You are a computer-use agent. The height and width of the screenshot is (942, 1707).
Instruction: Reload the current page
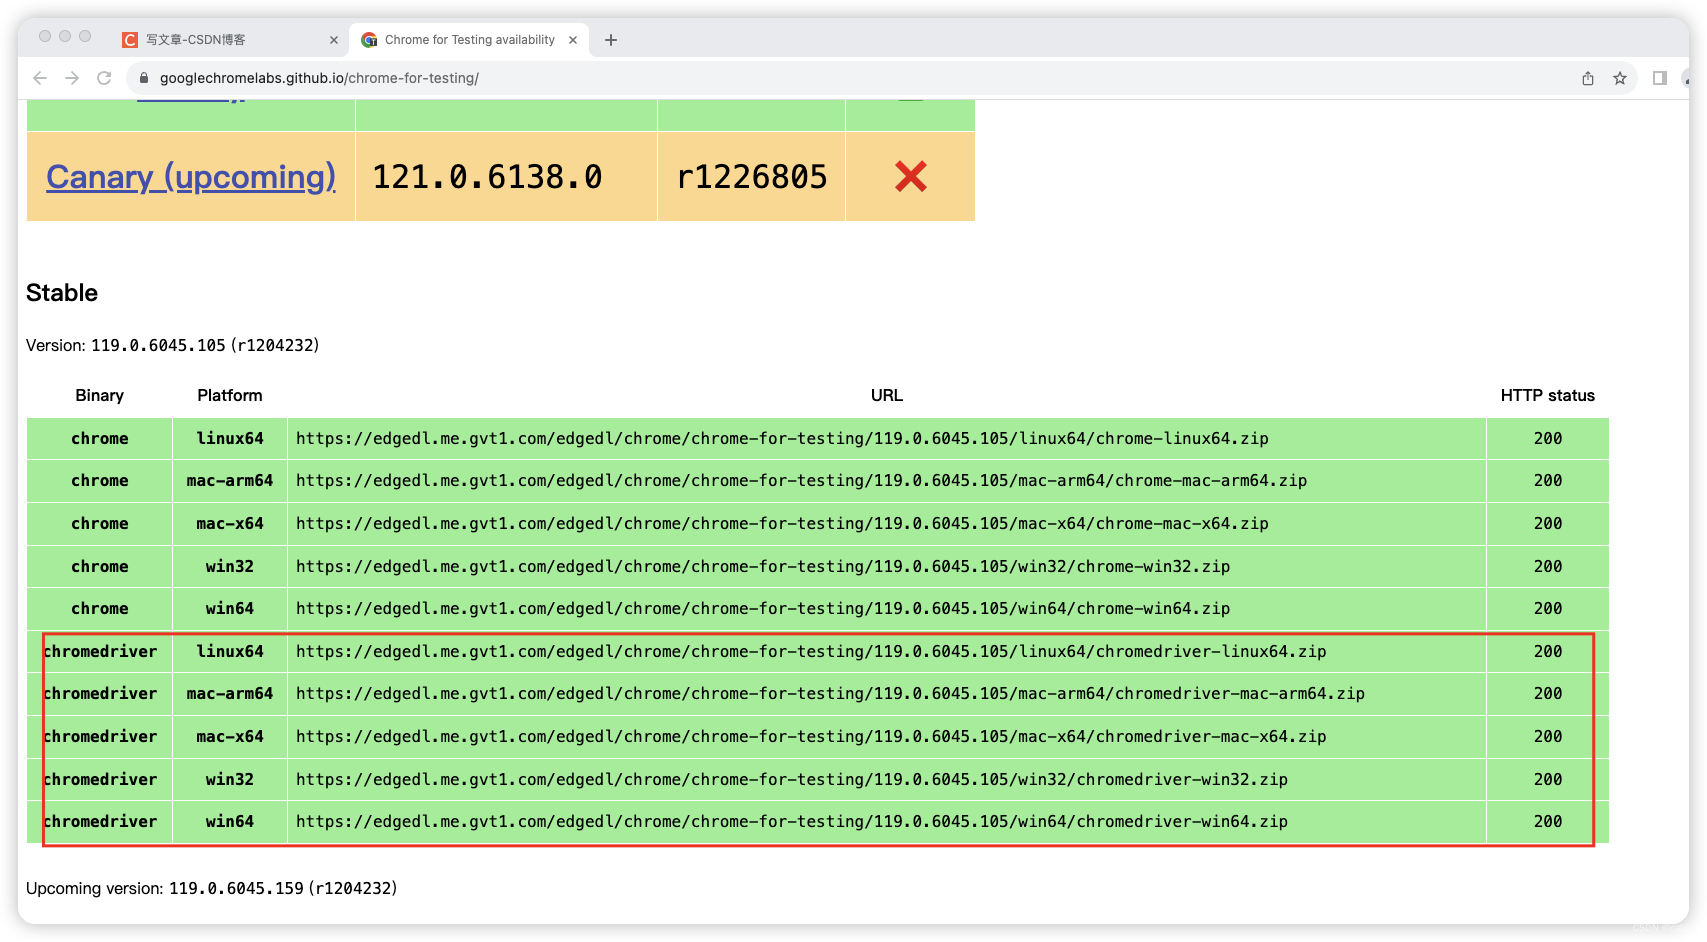coord(104,78)
